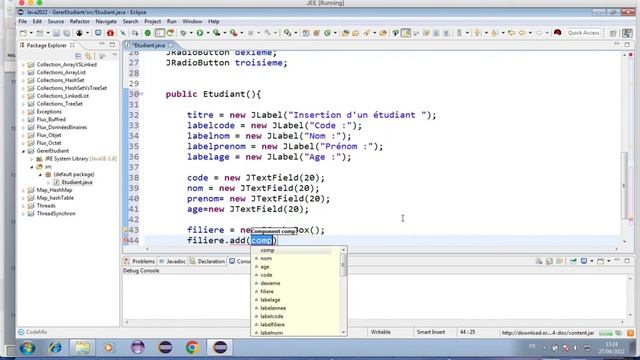Screen dimensions: 640x360
Task: Open the Source menu
Action: 56,21
